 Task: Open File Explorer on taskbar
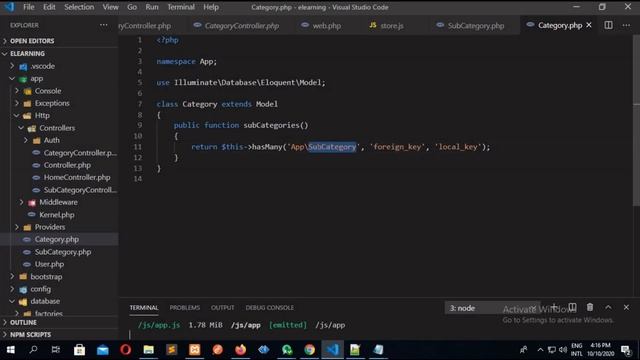click(x=149, y=350)
